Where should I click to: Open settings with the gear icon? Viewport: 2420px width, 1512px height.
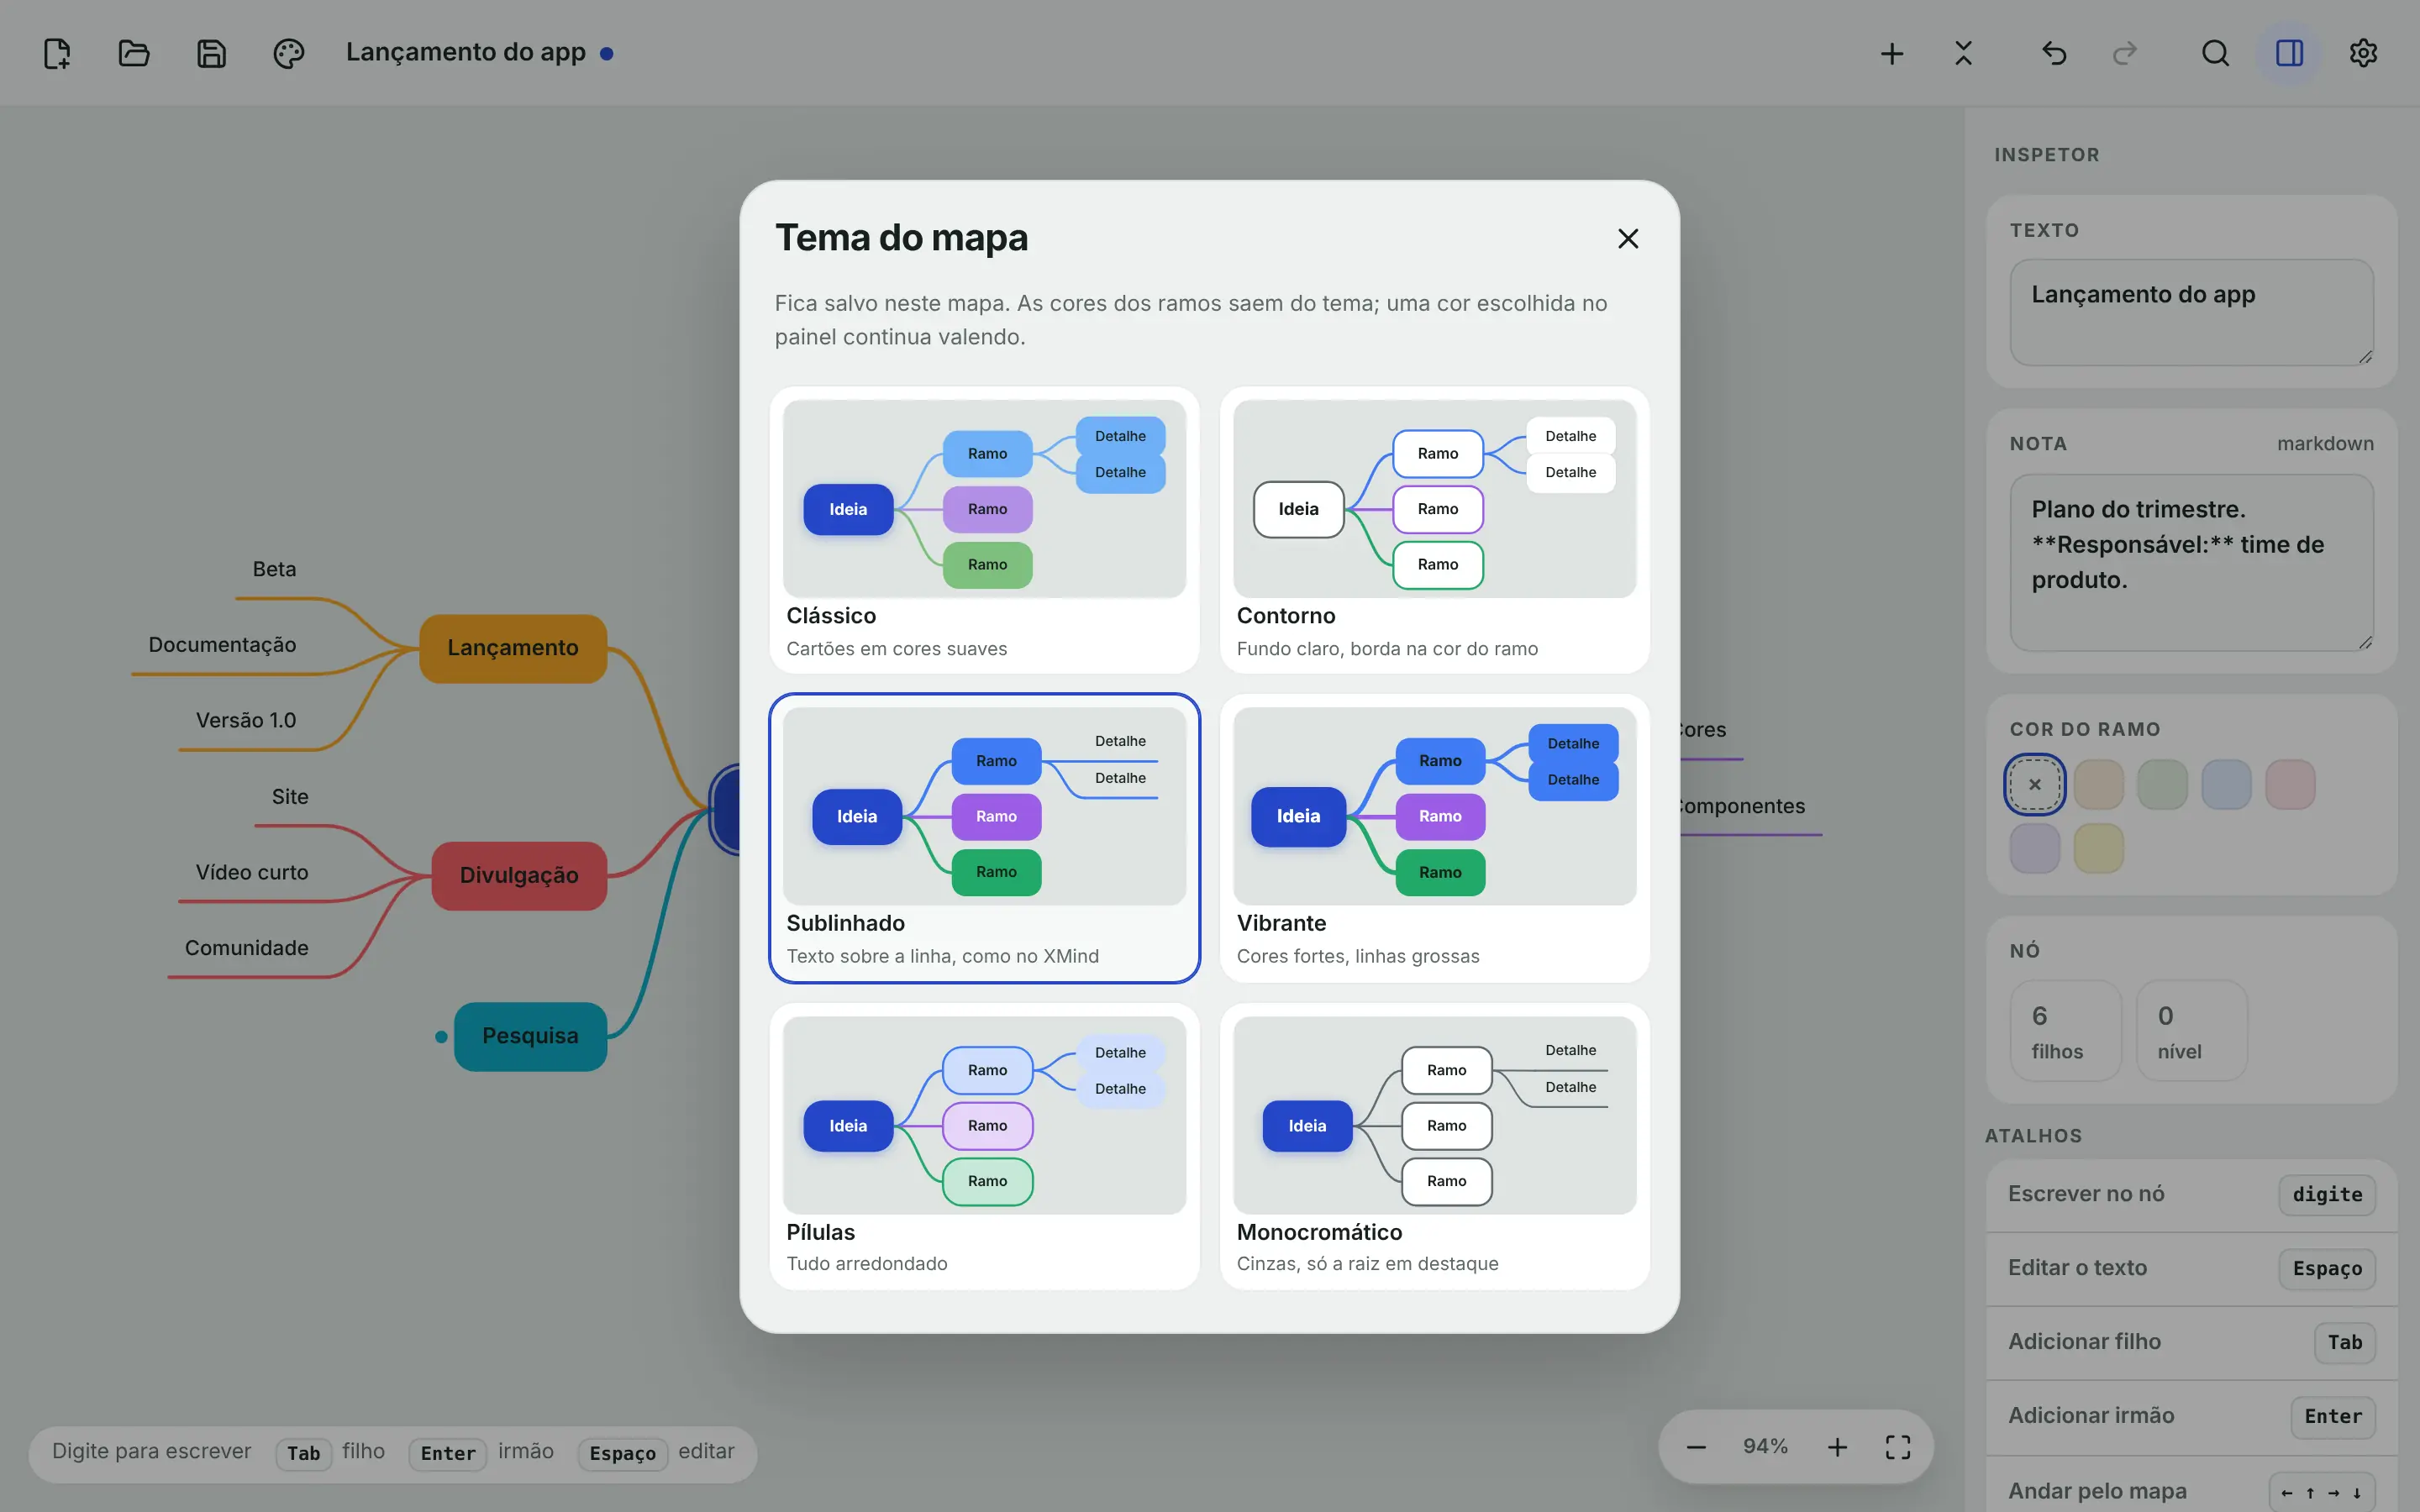(2363, 53)
